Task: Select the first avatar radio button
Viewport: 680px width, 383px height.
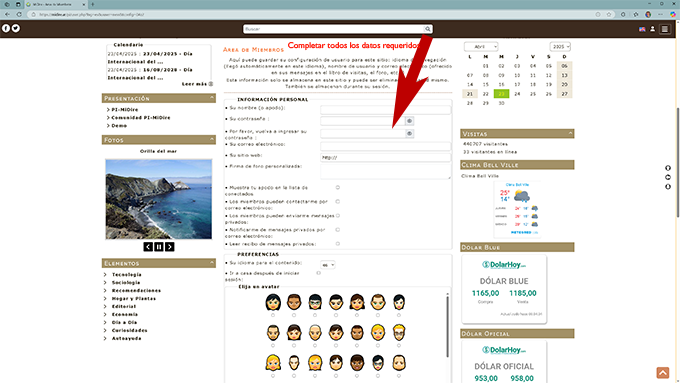Action: click(273, 315)
